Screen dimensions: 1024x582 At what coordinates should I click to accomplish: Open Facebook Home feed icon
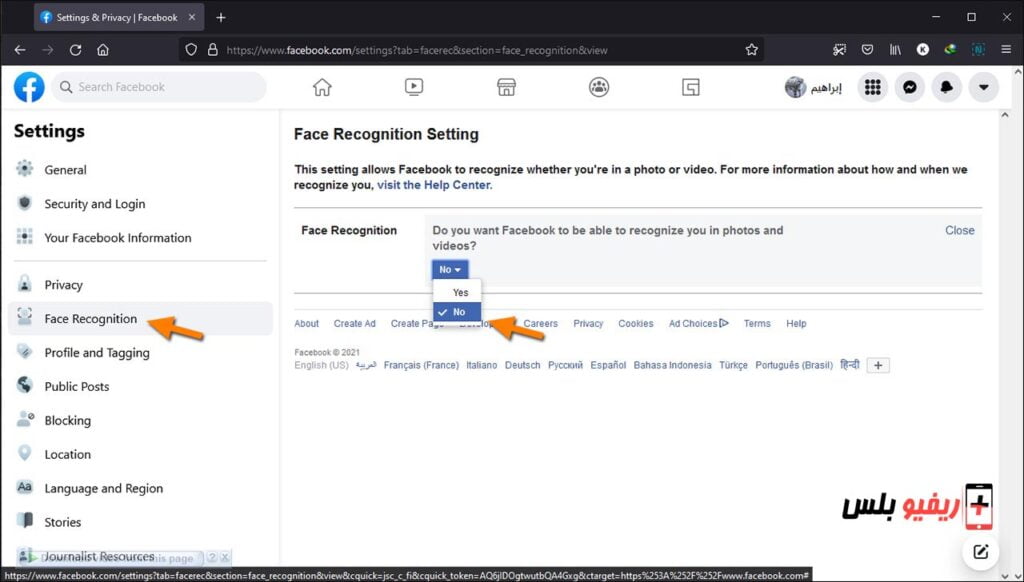click(322, 88)
